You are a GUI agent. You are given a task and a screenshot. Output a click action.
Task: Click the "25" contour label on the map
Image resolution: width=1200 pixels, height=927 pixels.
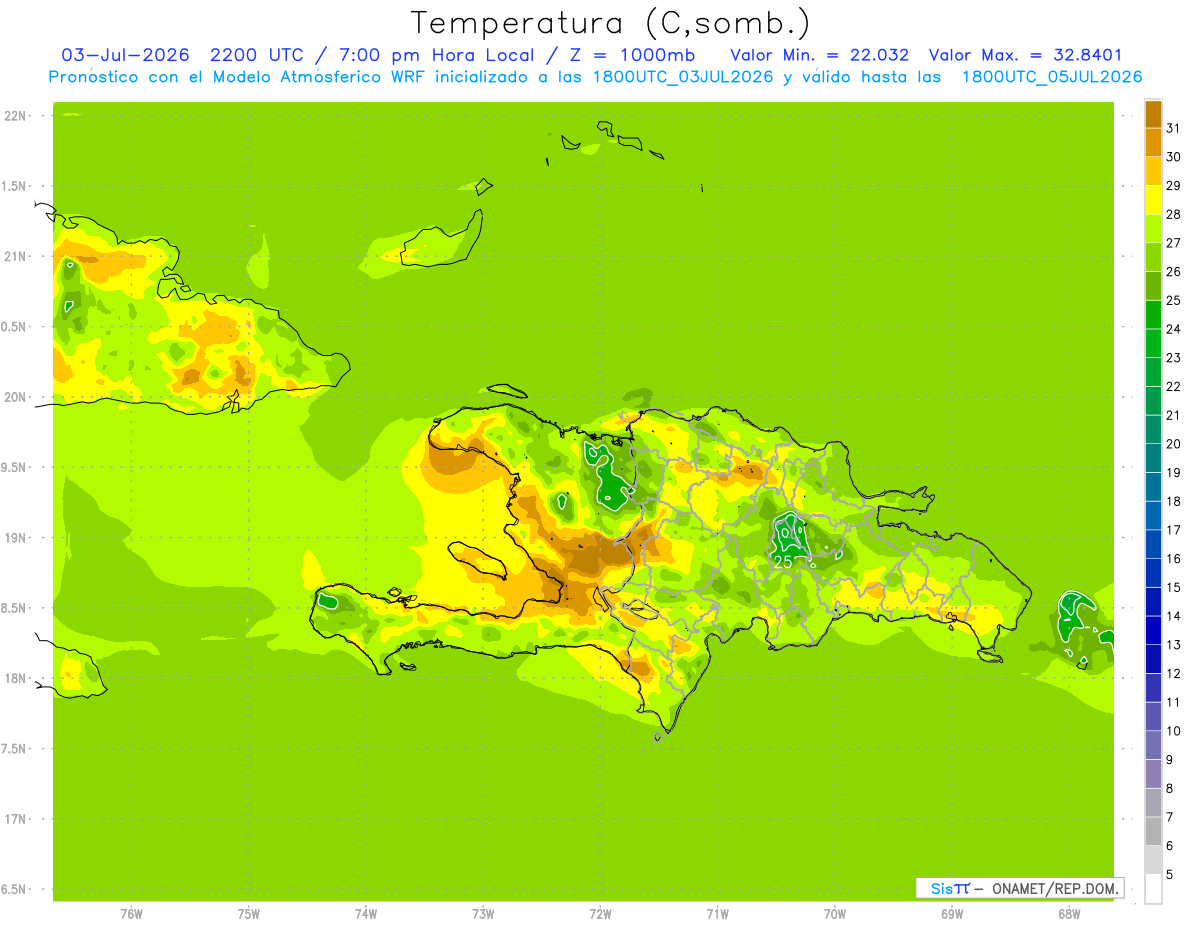tap(783, 562)
